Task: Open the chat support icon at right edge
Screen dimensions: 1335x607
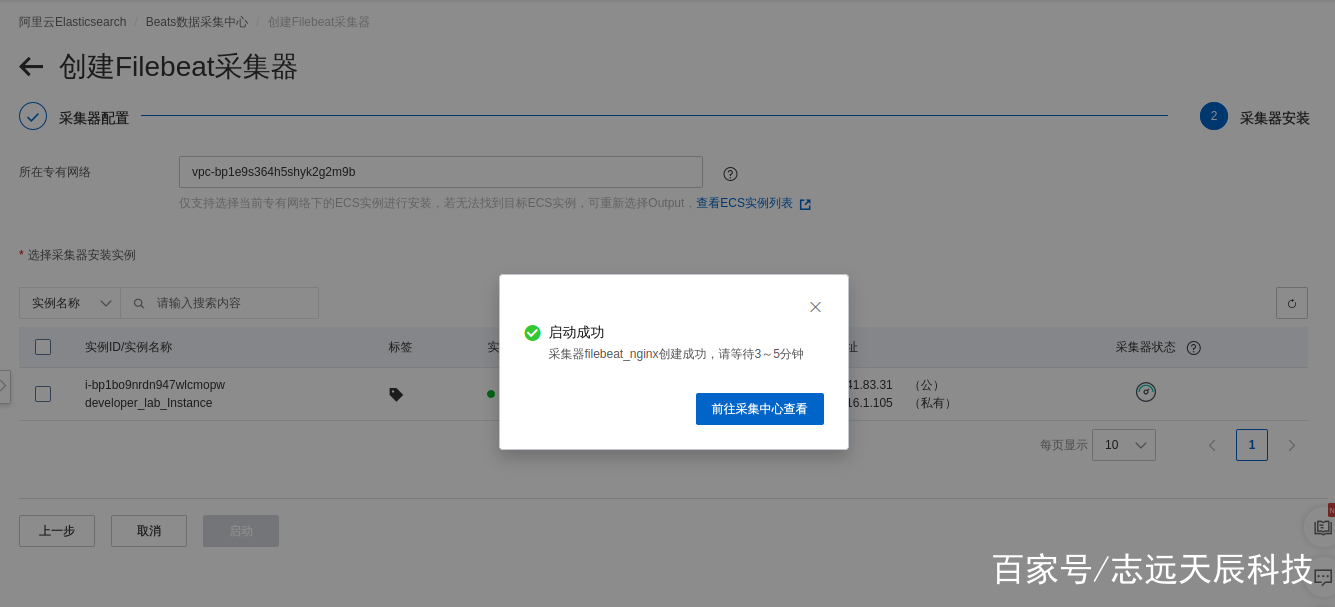Action: [x=1322, y=577]
